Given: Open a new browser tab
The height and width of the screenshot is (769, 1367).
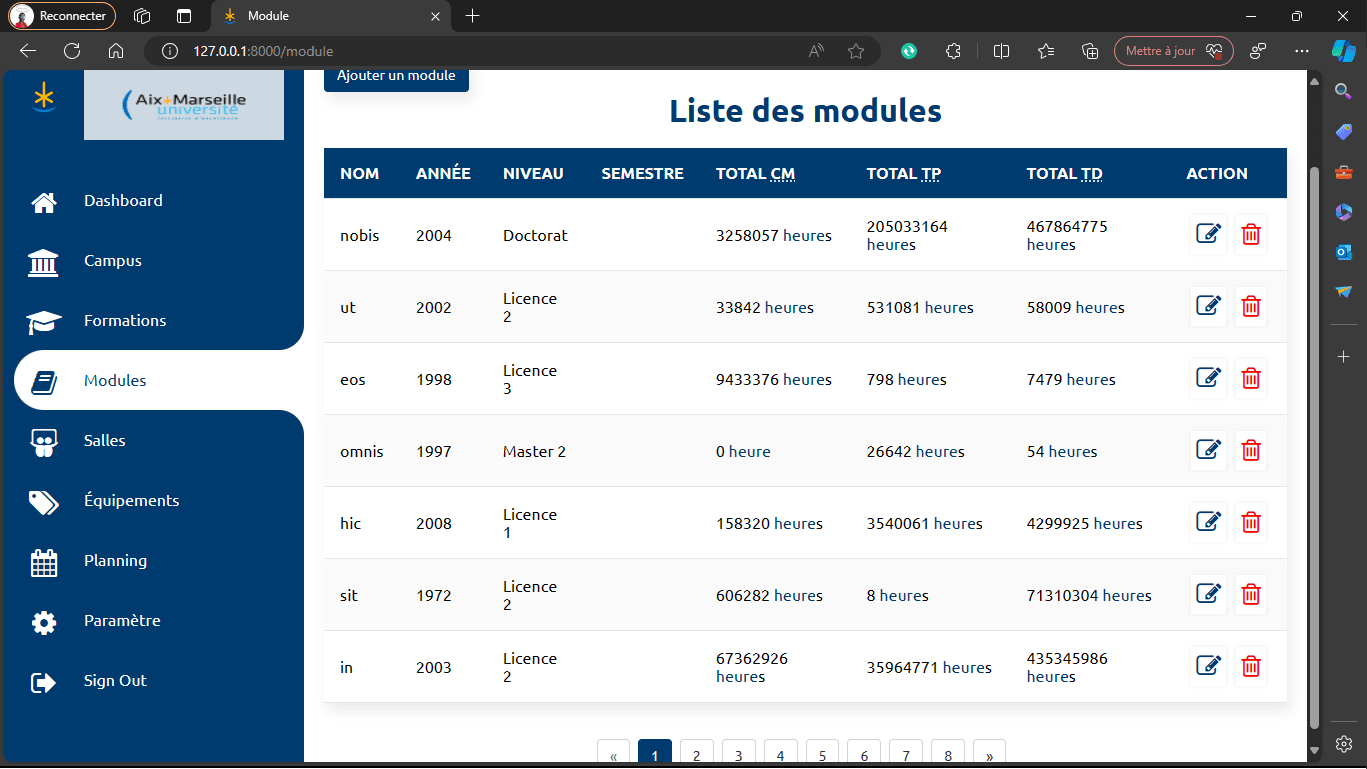Looking at the screenshot, I should [x=473, y=16].
